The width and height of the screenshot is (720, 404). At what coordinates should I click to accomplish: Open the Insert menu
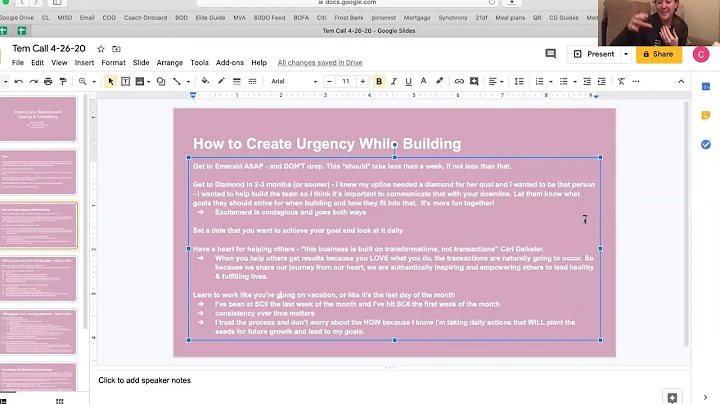(x=84, y=62)
